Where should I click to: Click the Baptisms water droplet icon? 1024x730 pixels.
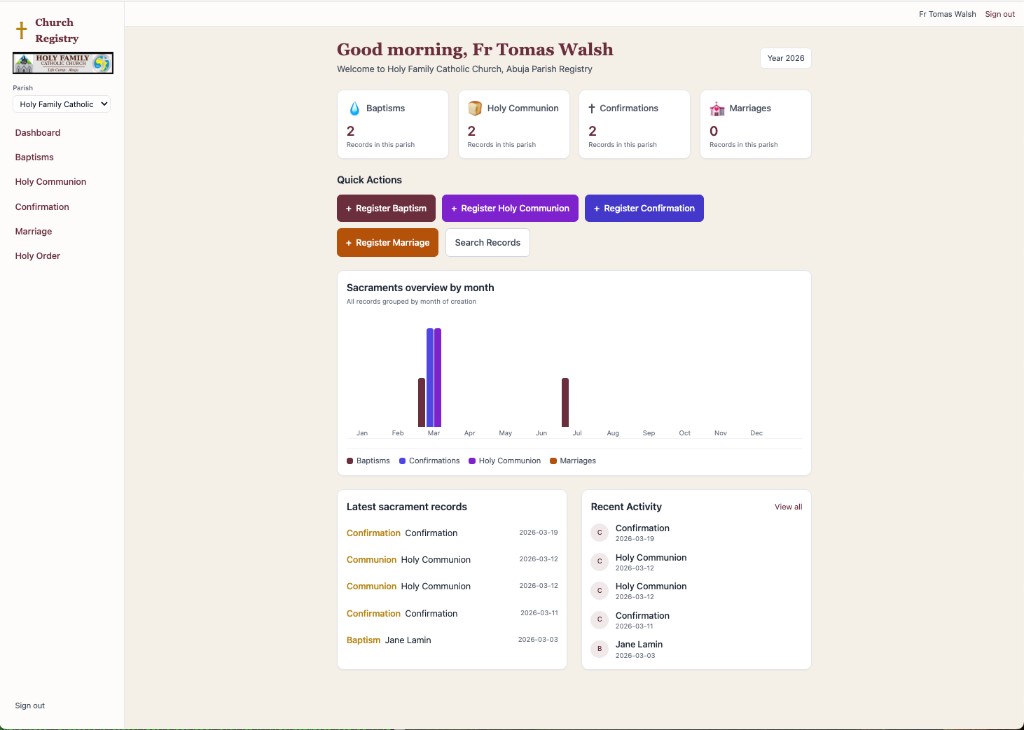tap(355, 107)
